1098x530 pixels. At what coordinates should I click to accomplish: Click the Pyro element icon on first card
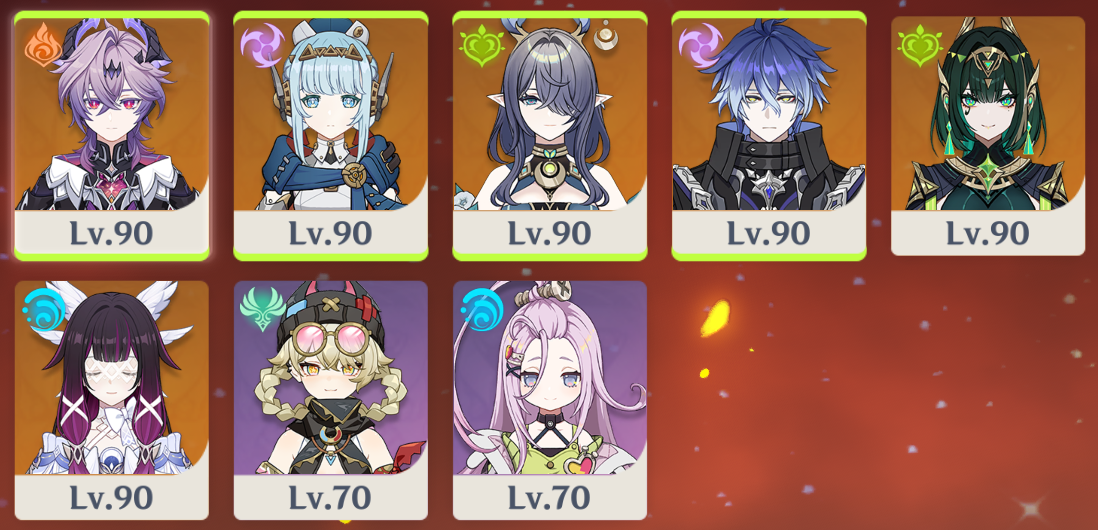pos(43,45)
